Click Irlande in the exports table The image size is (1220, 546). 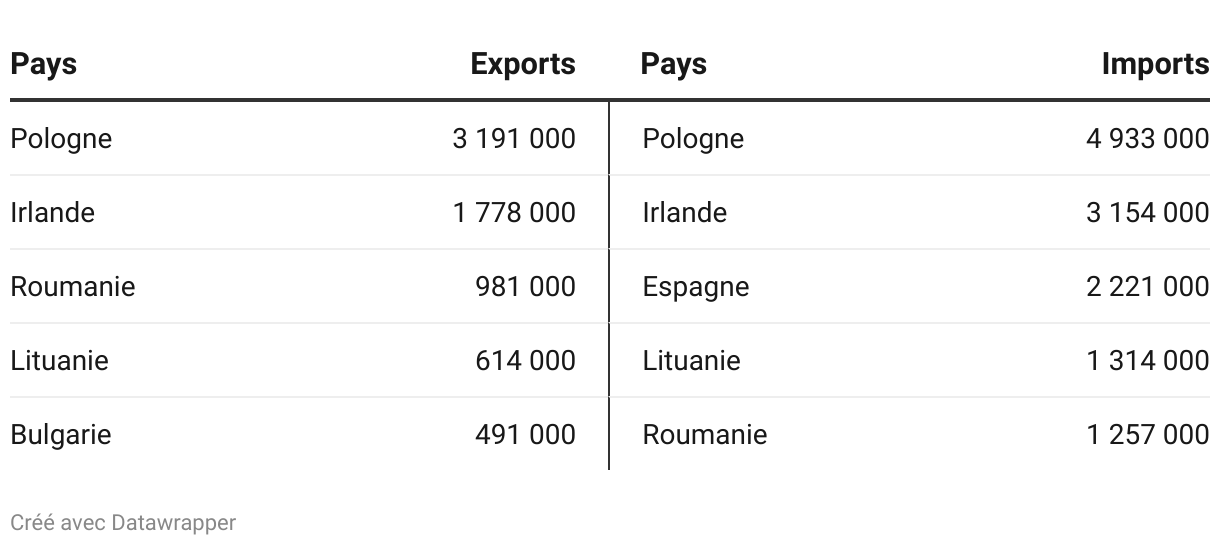[x=53, y=212]
